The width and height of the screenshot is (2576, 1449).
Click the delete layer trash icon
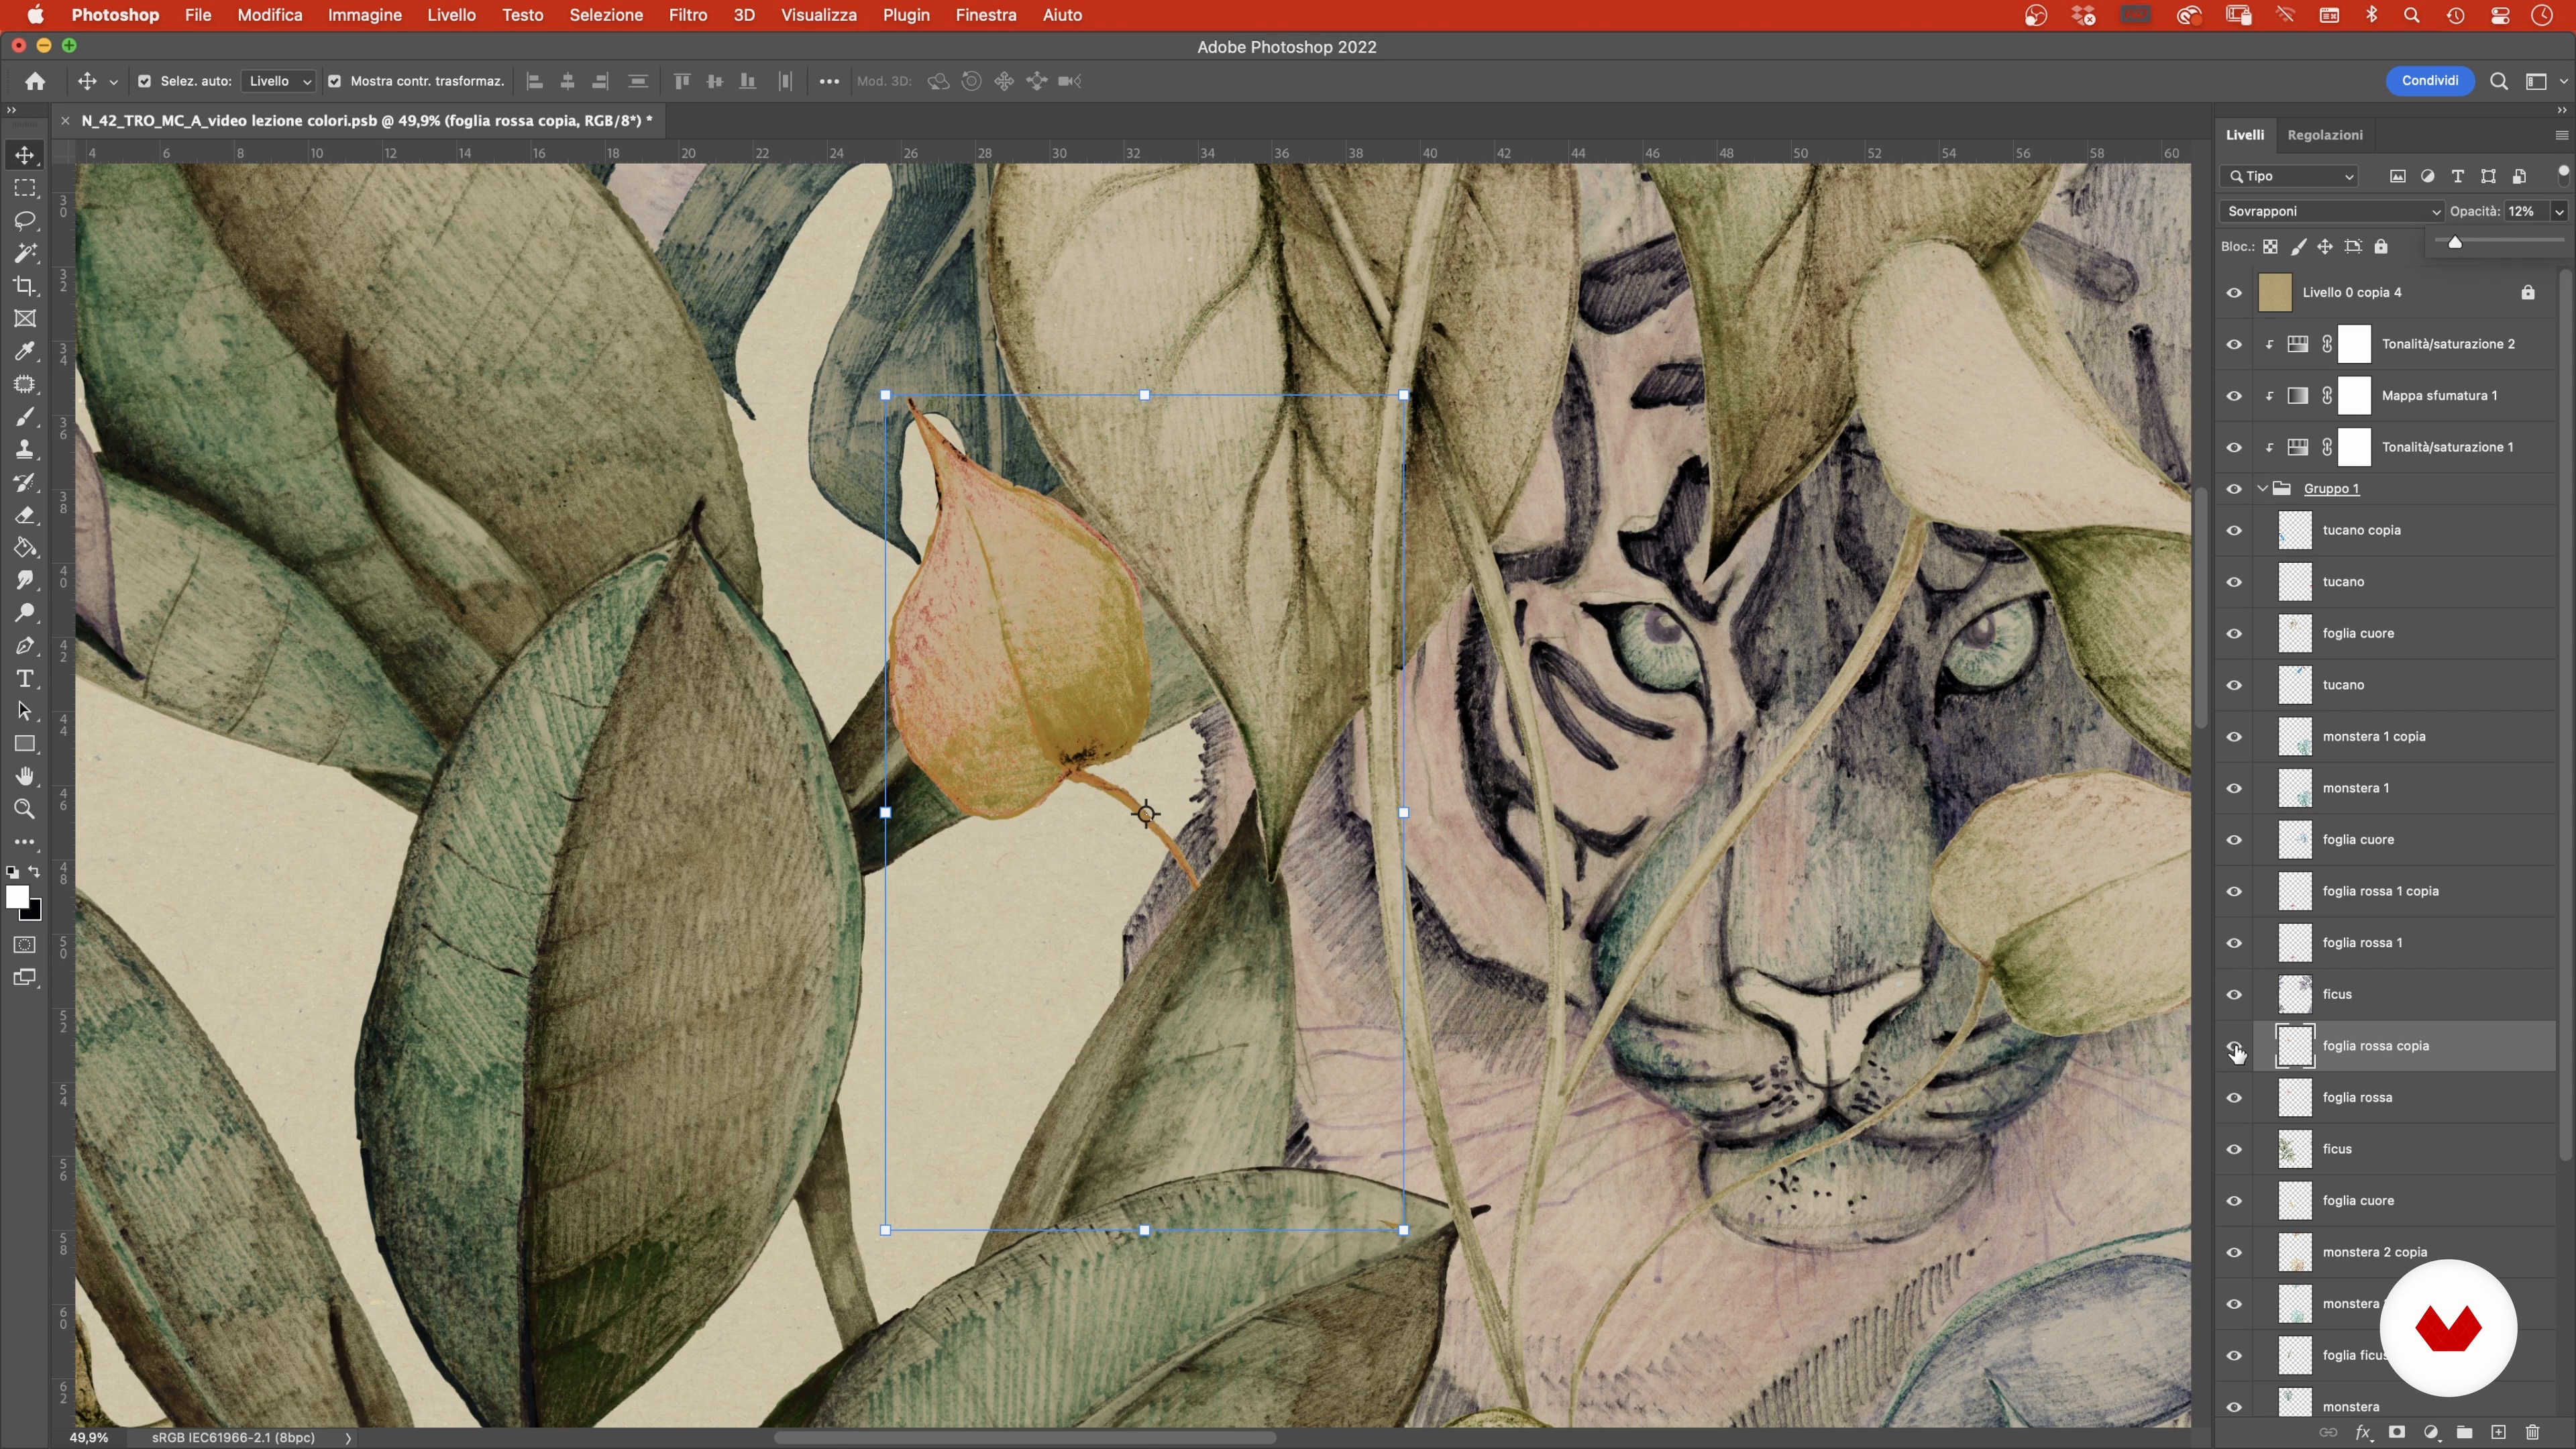[x=2532, y=1433]
